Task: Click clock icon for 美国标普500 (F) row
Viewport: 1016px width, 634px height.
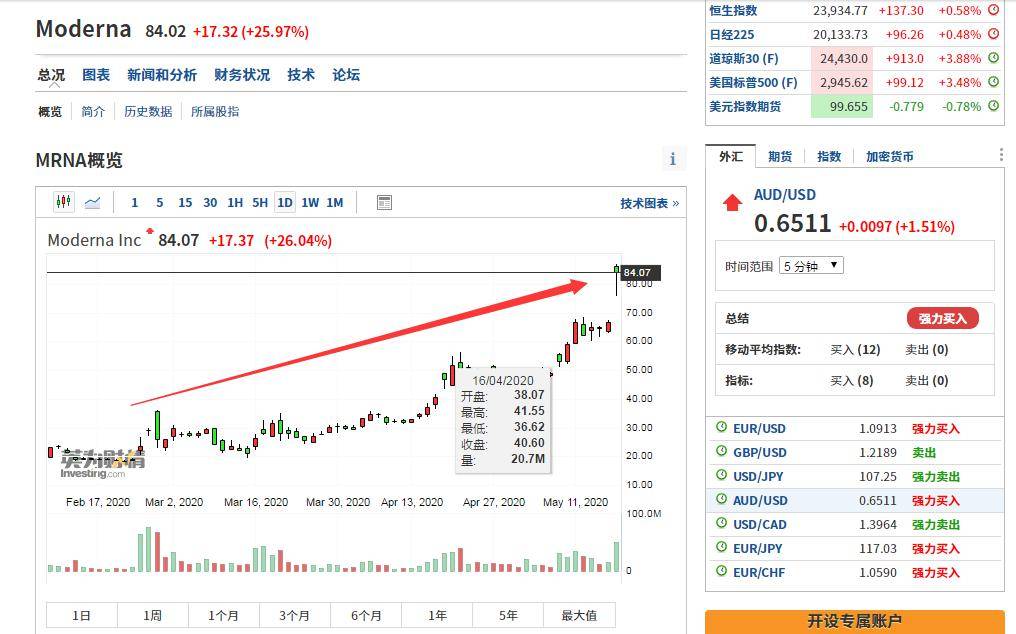Action: (993, 82)
